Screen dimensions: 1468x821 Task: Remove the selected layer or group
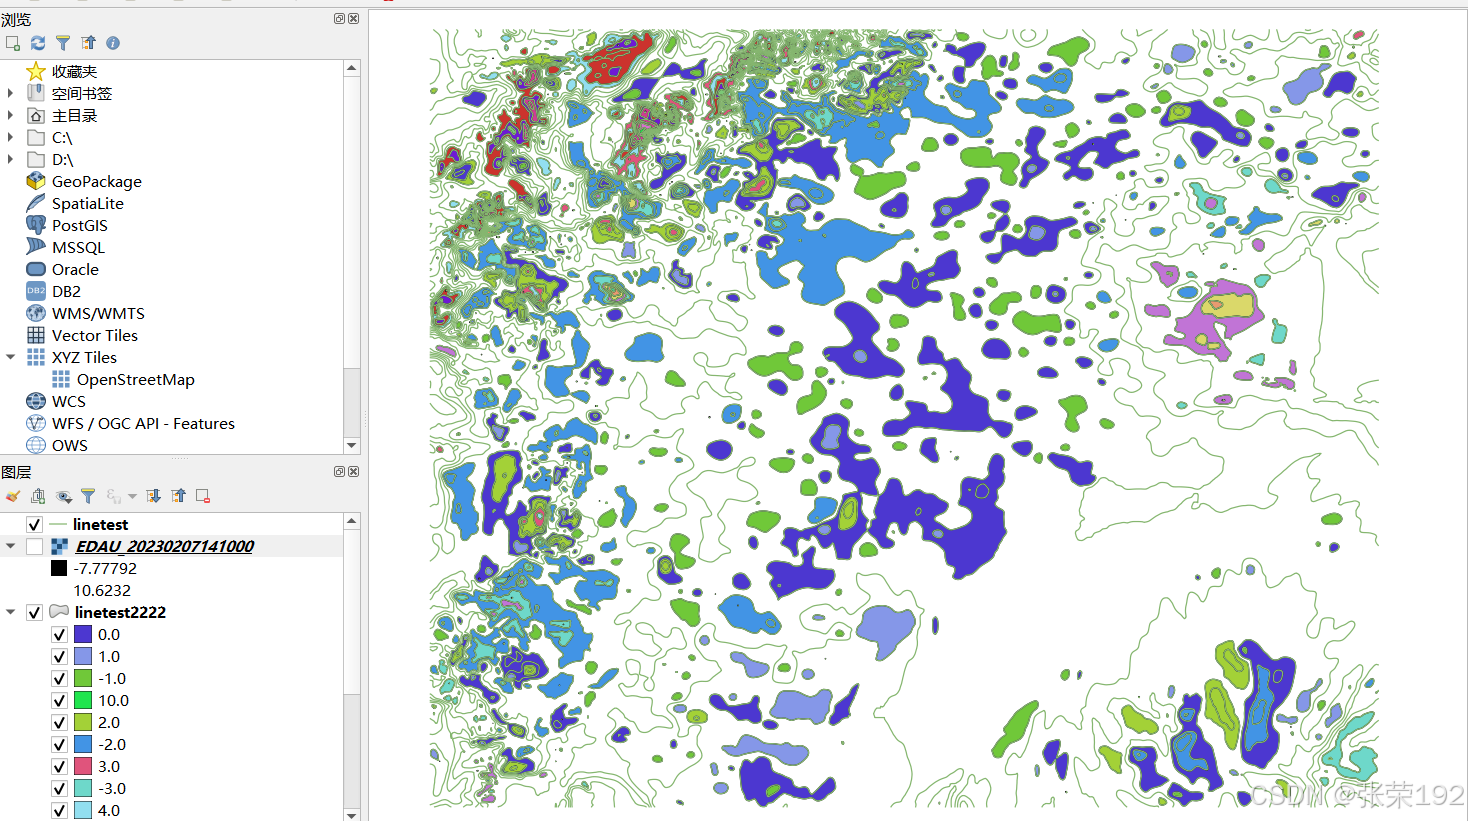202,495
